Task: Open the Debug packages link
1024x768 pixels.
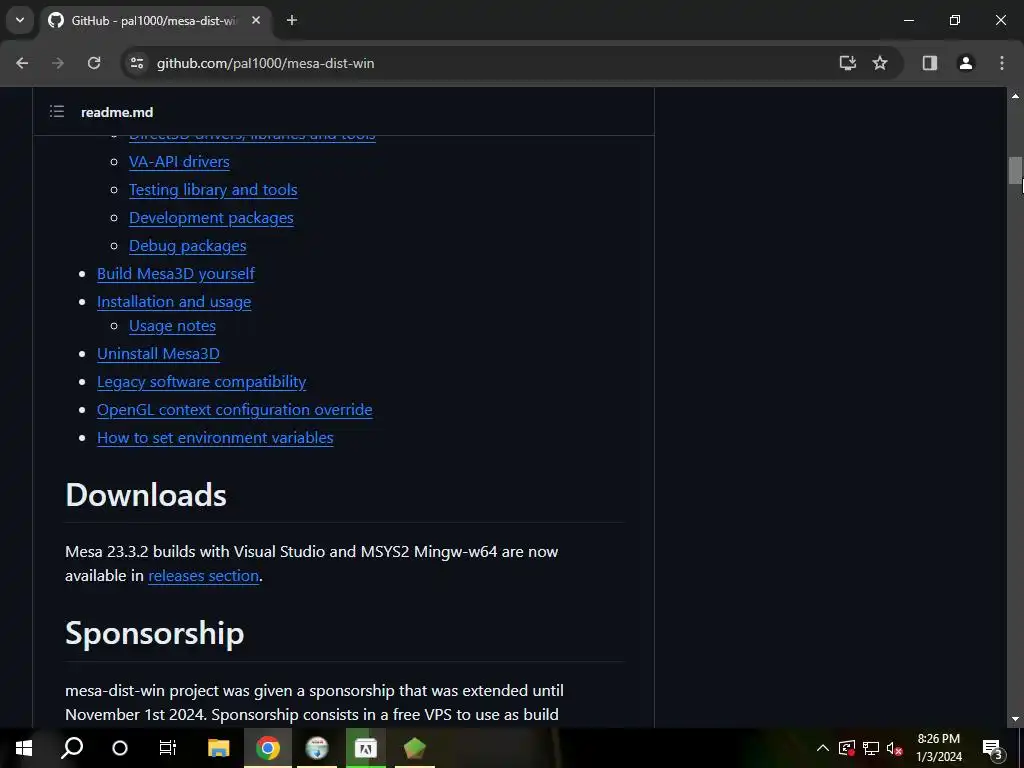Action: point(187,246)
